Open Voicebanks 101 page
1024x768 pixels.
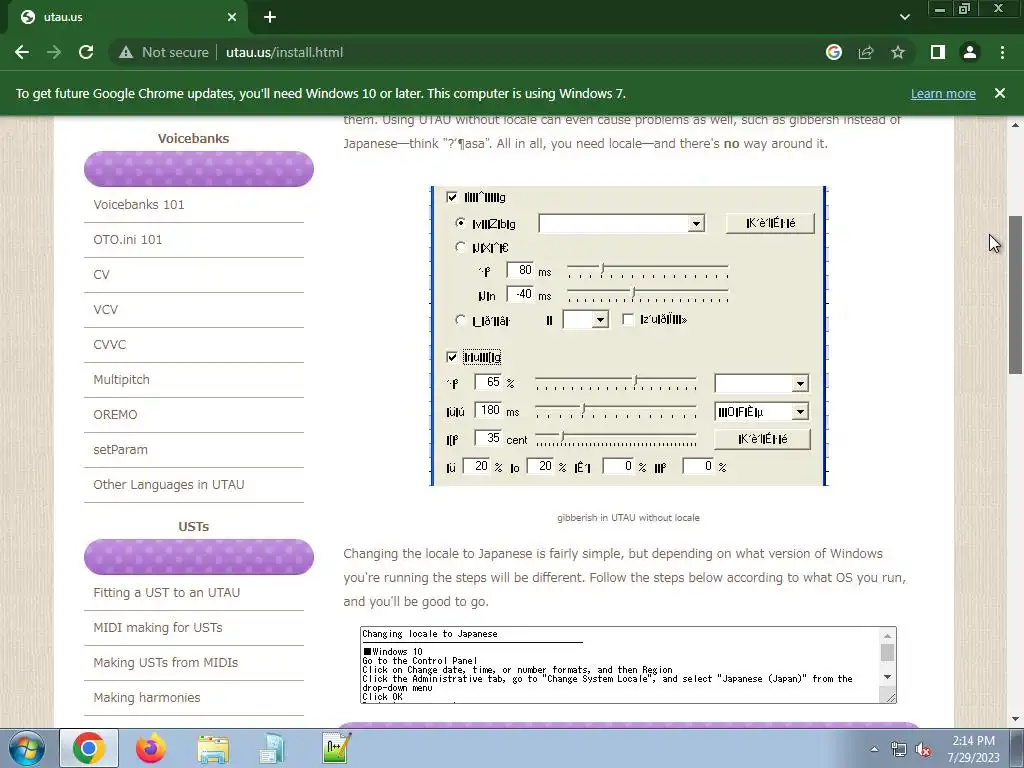139,204
